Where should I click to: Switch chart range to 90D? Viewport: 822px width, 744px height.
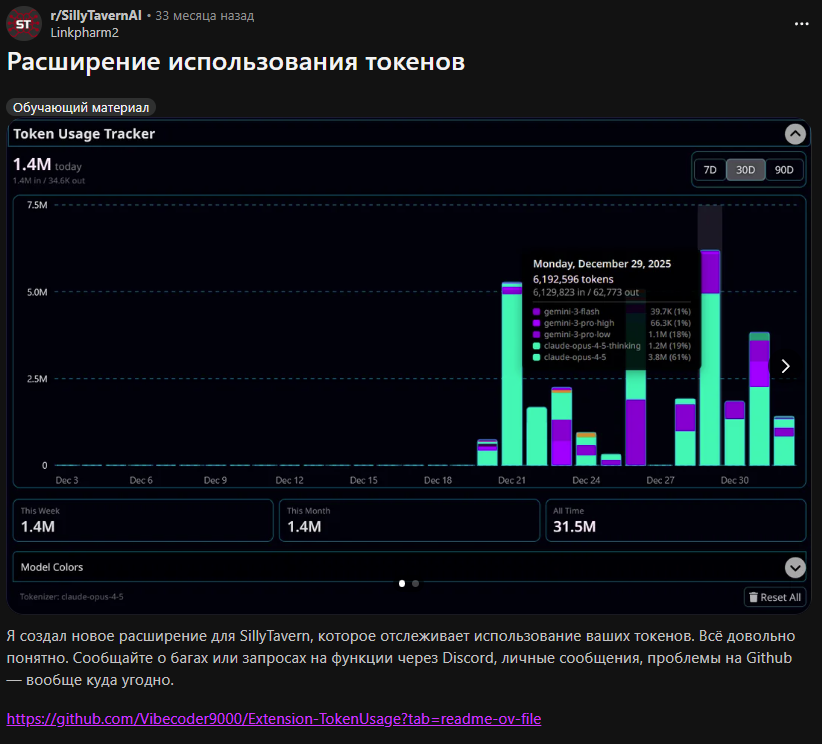783,170
